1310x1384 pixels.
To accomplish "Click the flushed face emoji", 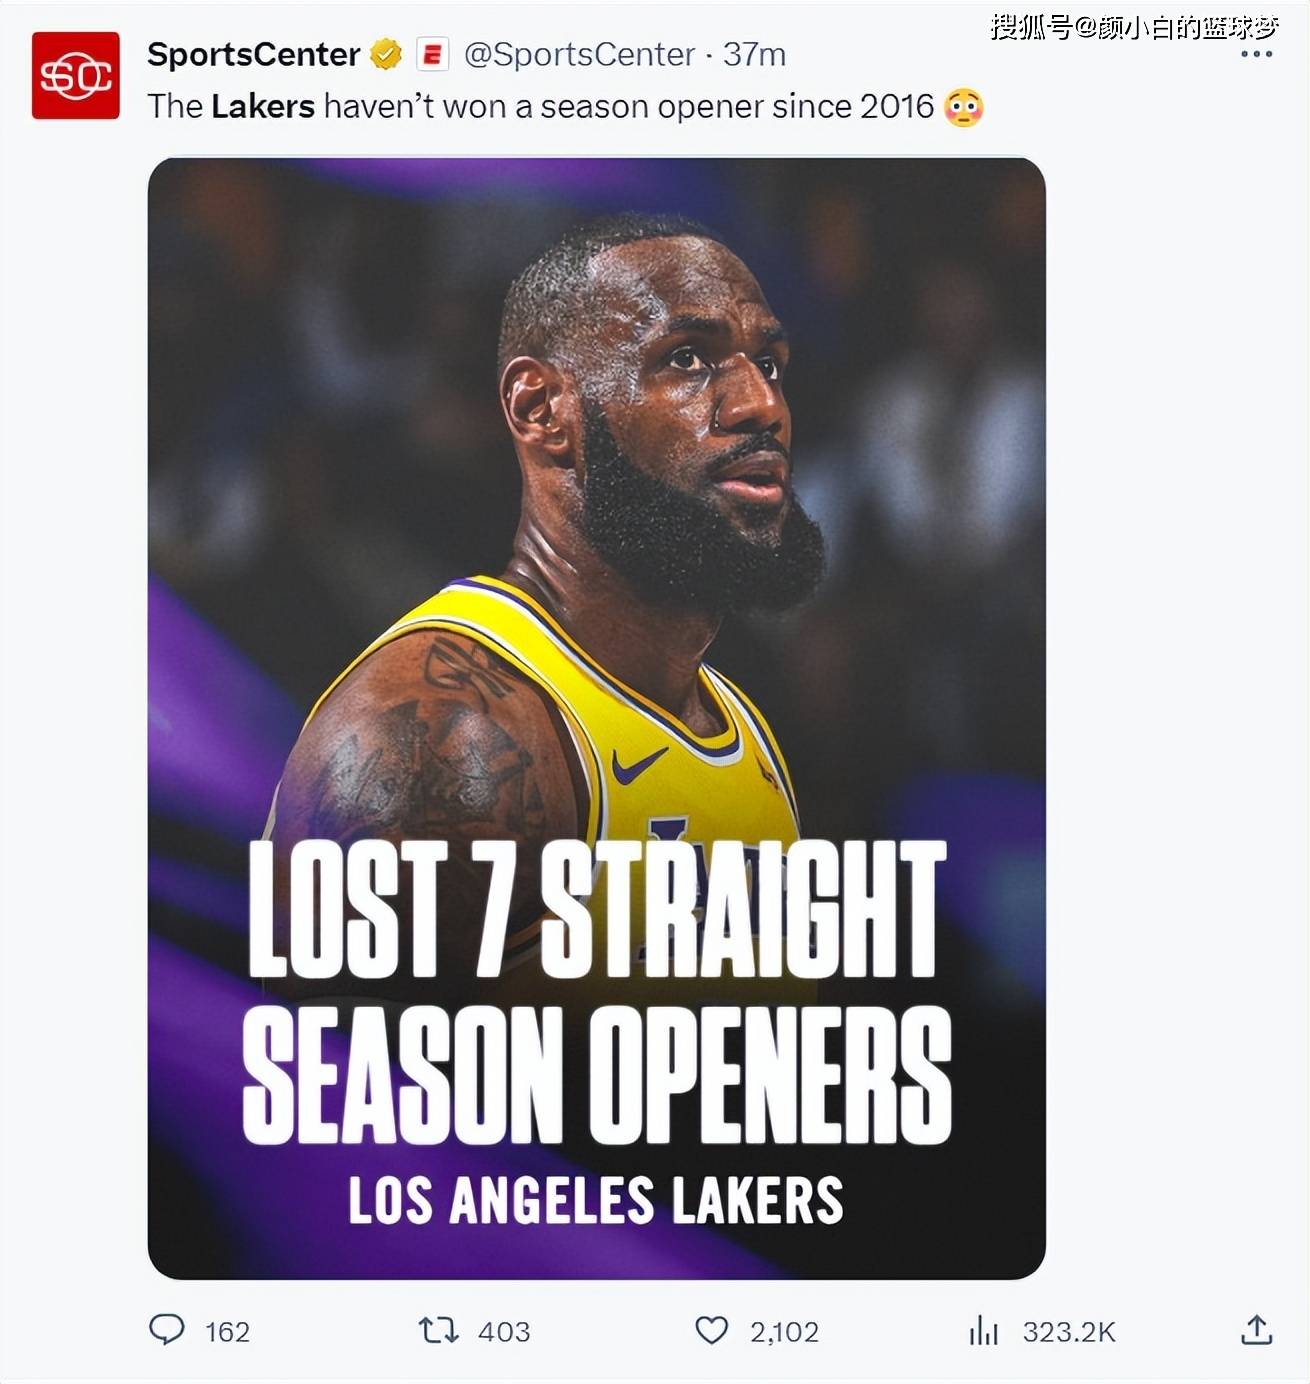I will coord(963,107).
